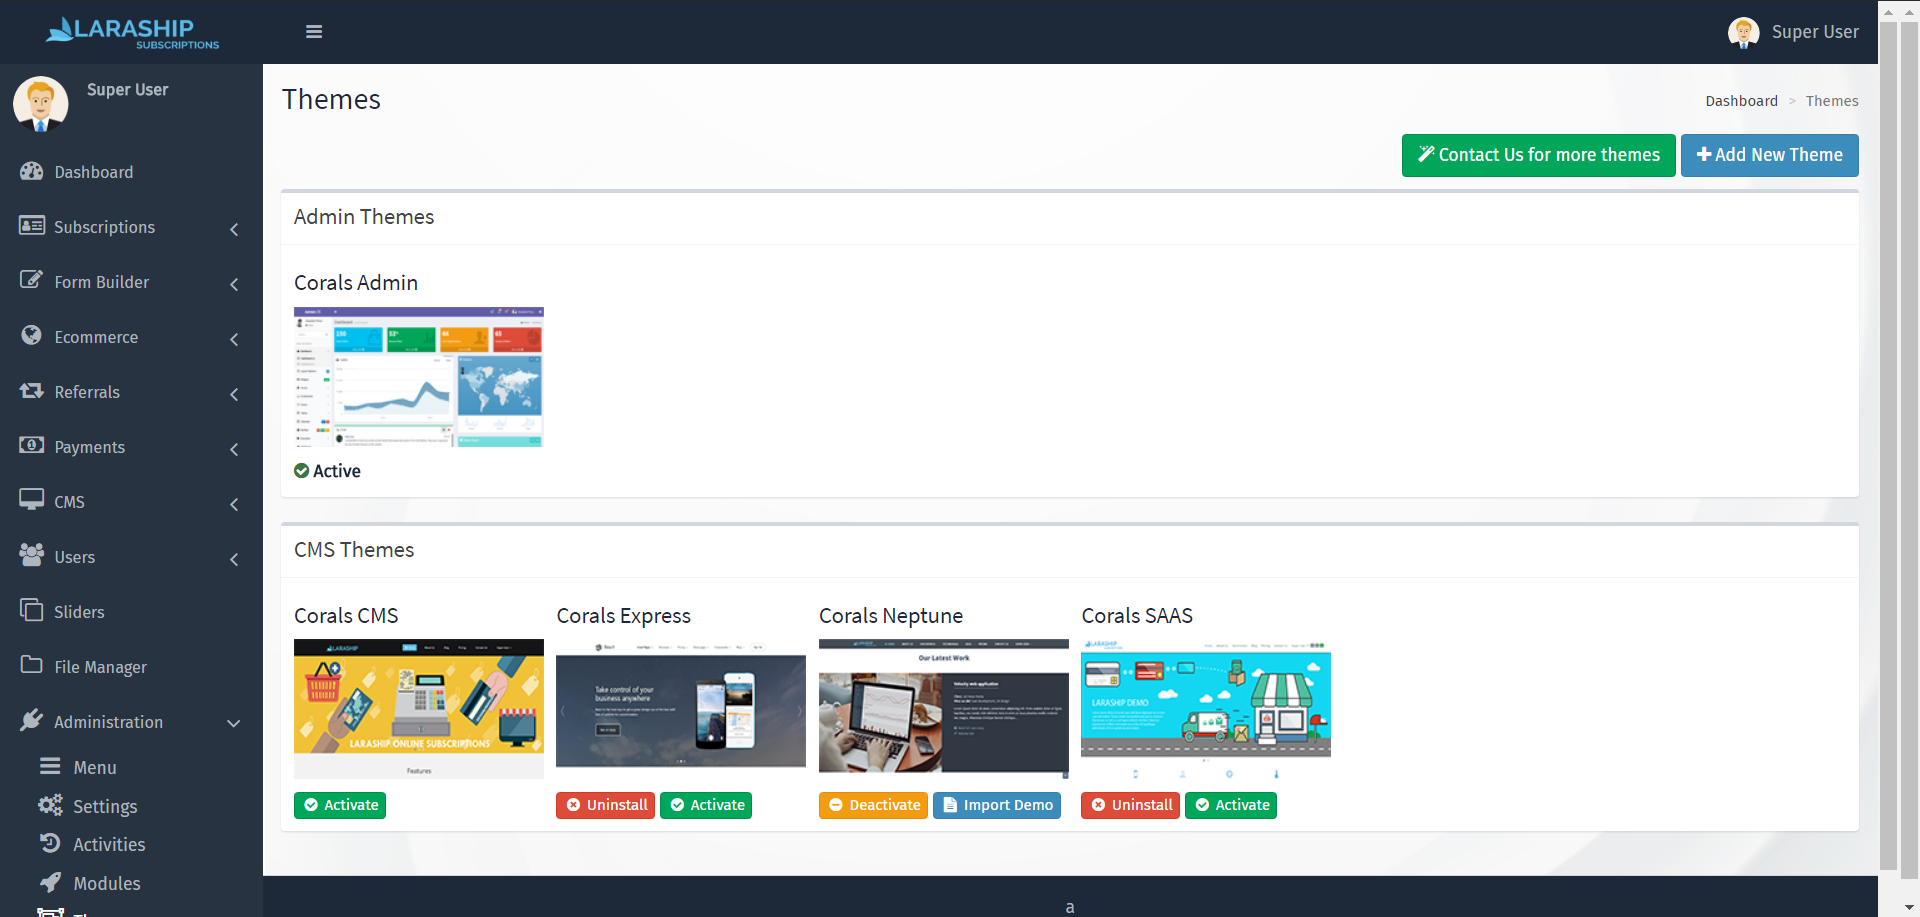Deactivate the Corals Neptune theme
The height and width of the screenshot is (917, 1920).
873,805
